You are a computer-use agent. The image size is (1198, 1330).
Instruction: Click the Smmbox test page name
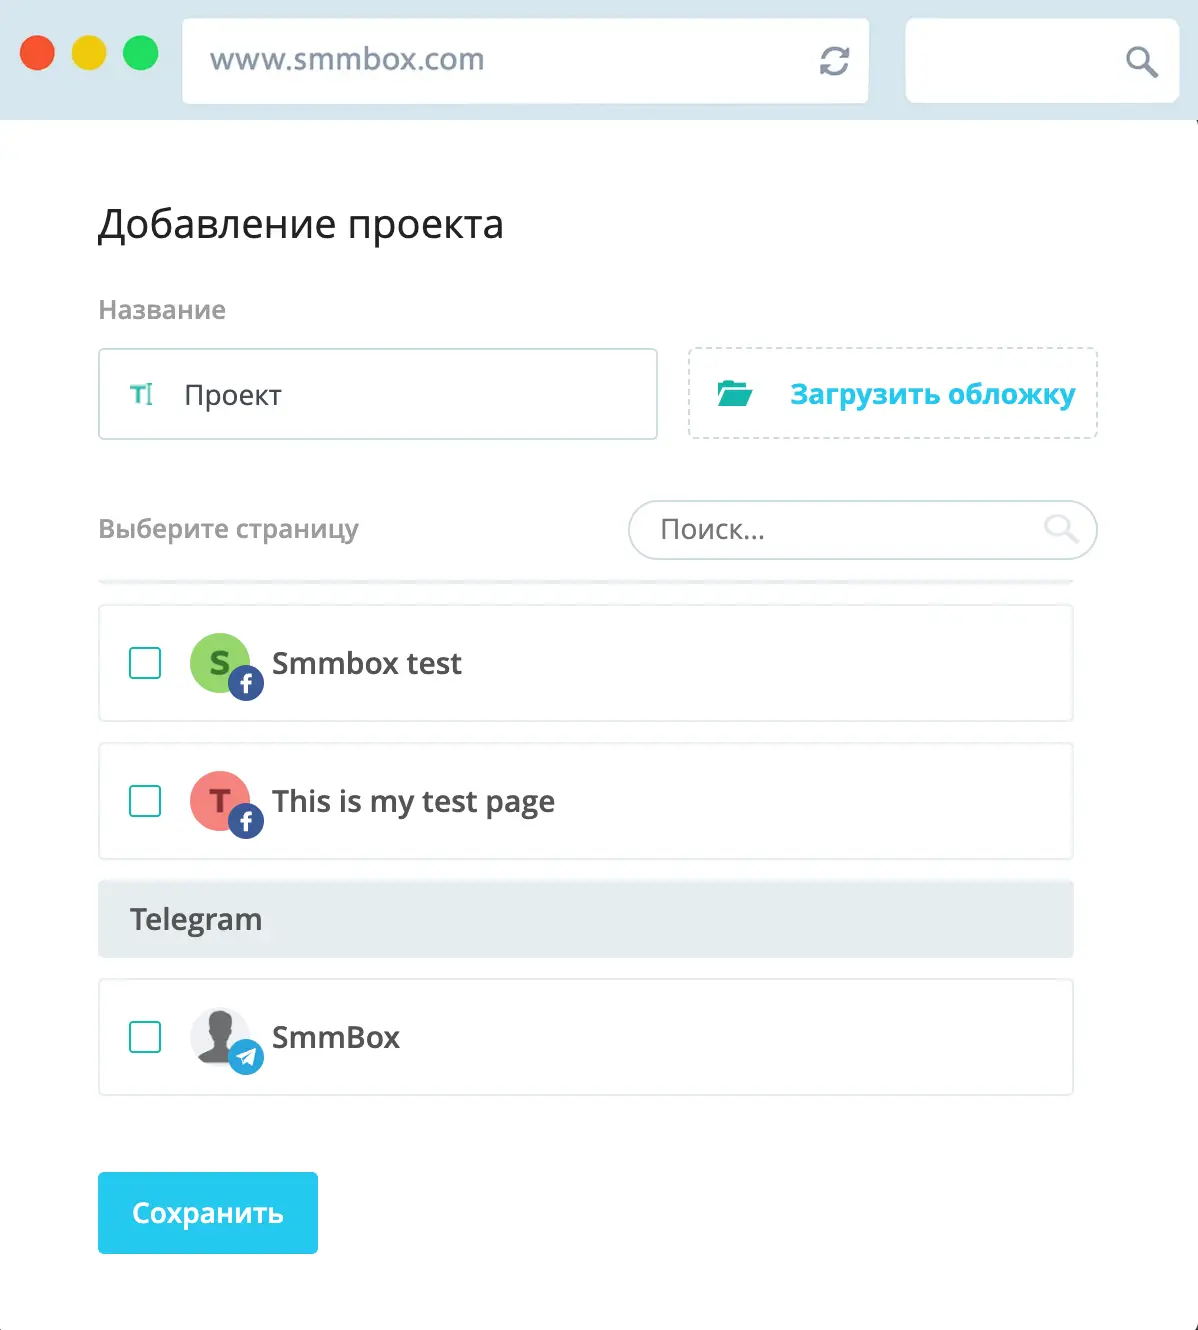[367, 663]
